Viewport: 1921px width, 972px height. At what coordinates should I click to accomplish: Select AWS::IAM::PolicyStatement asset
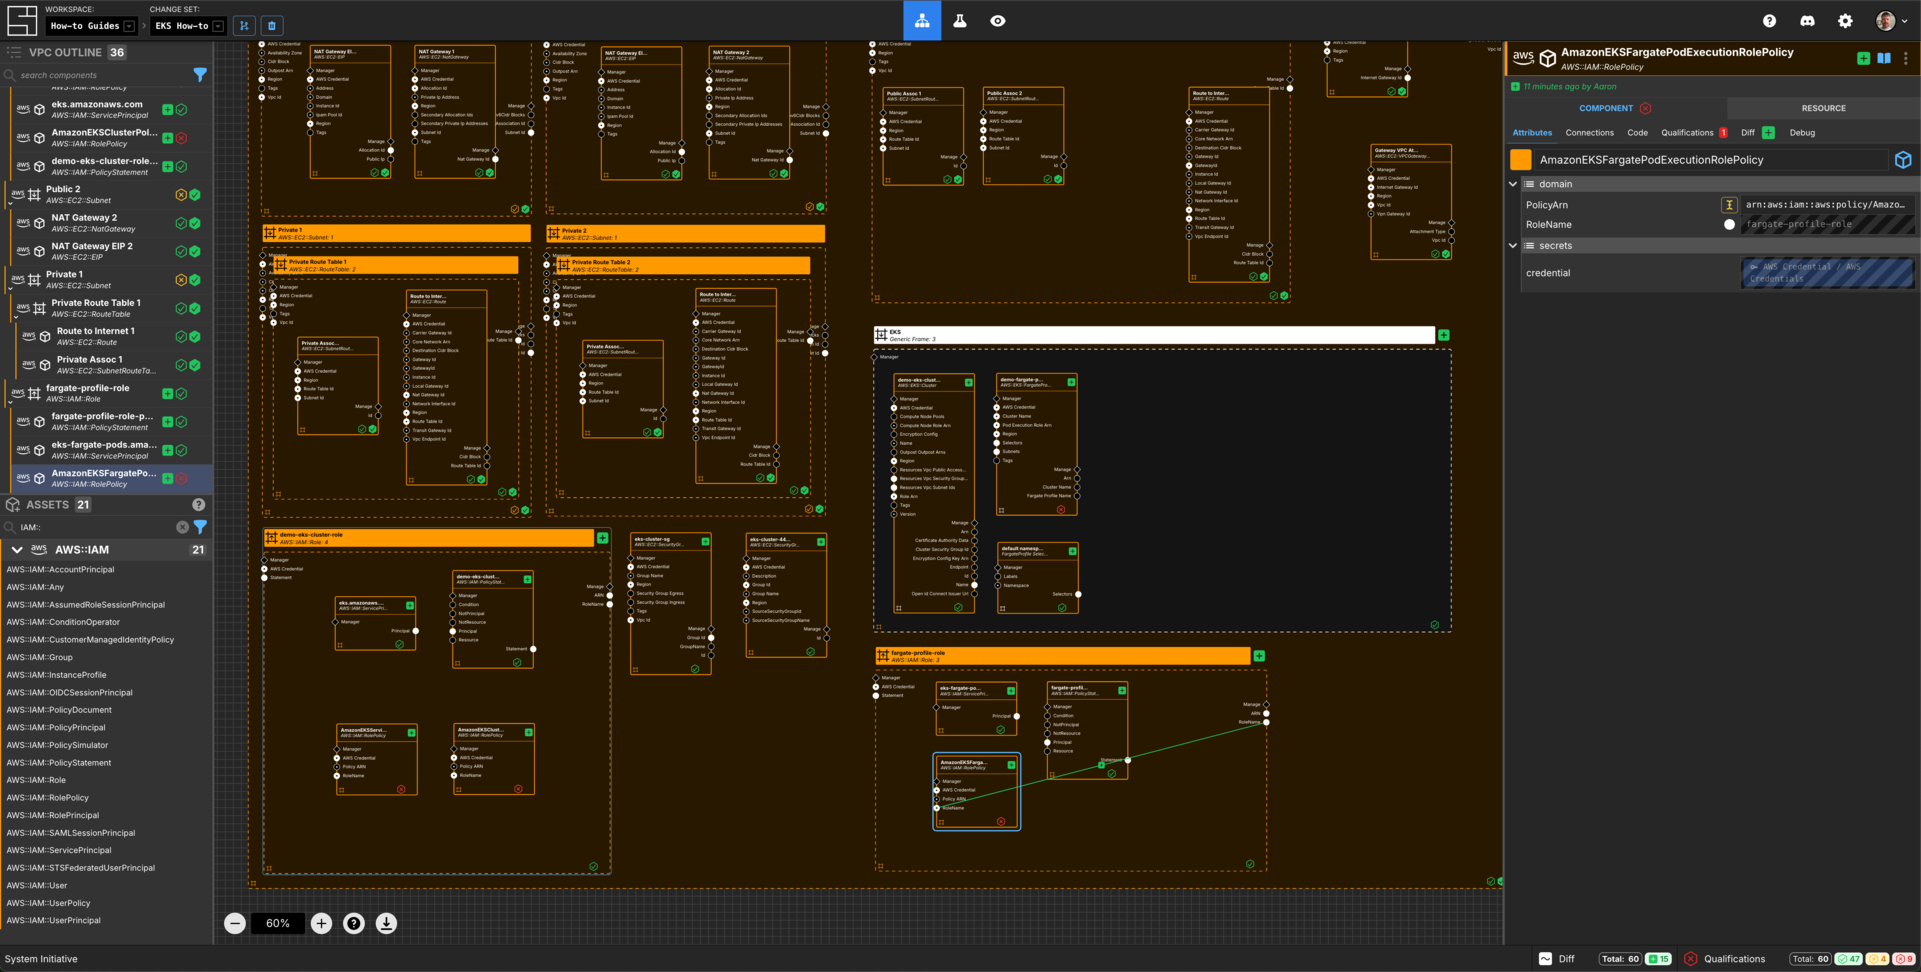click(58, 763)
